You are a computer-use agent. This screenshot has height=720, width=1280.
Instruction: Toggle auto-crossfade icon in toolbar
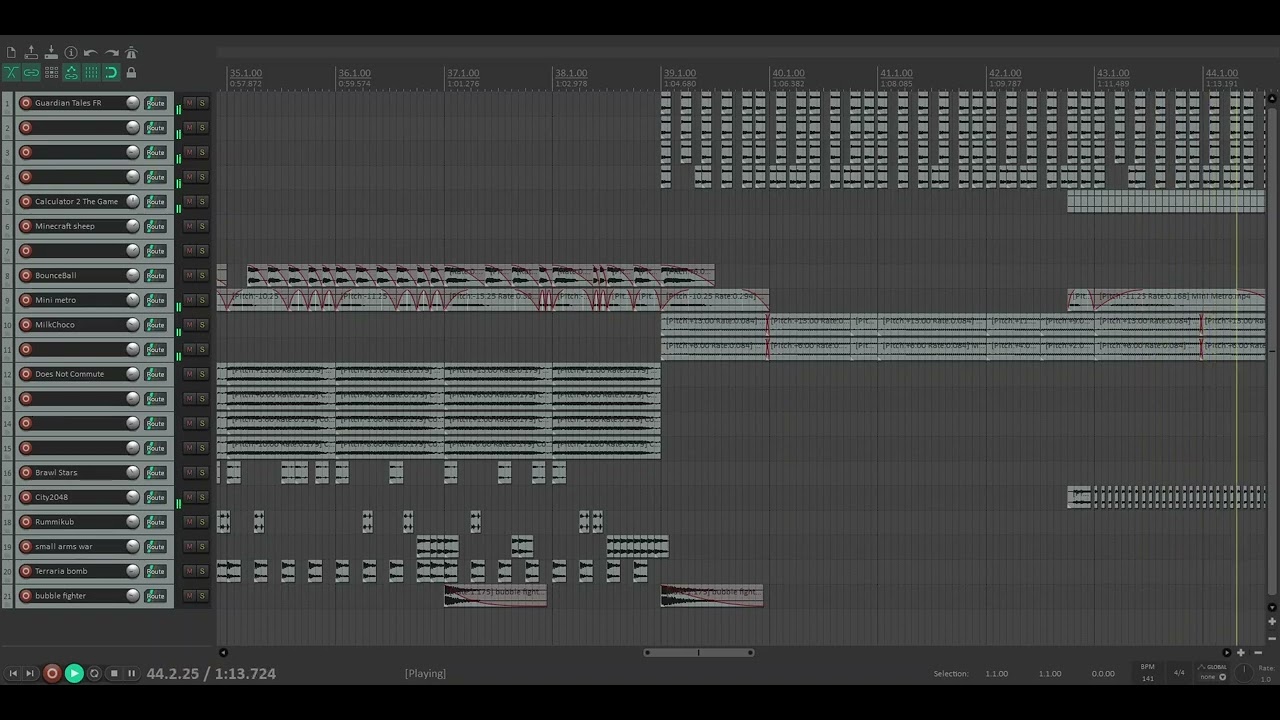[x=11, y=73]
